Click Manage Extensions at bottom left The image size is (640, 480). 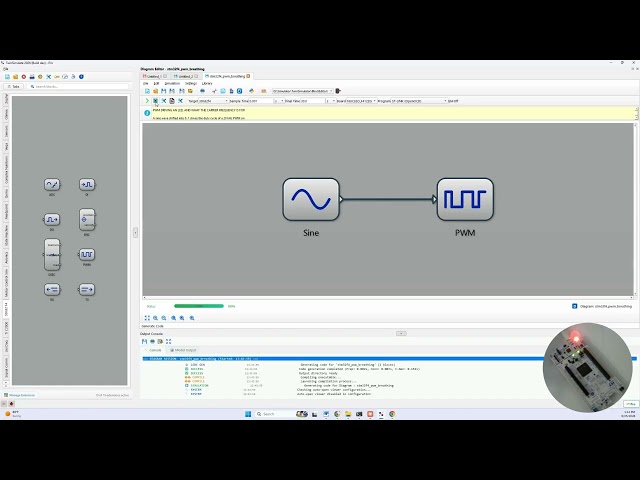coord(20,396)
